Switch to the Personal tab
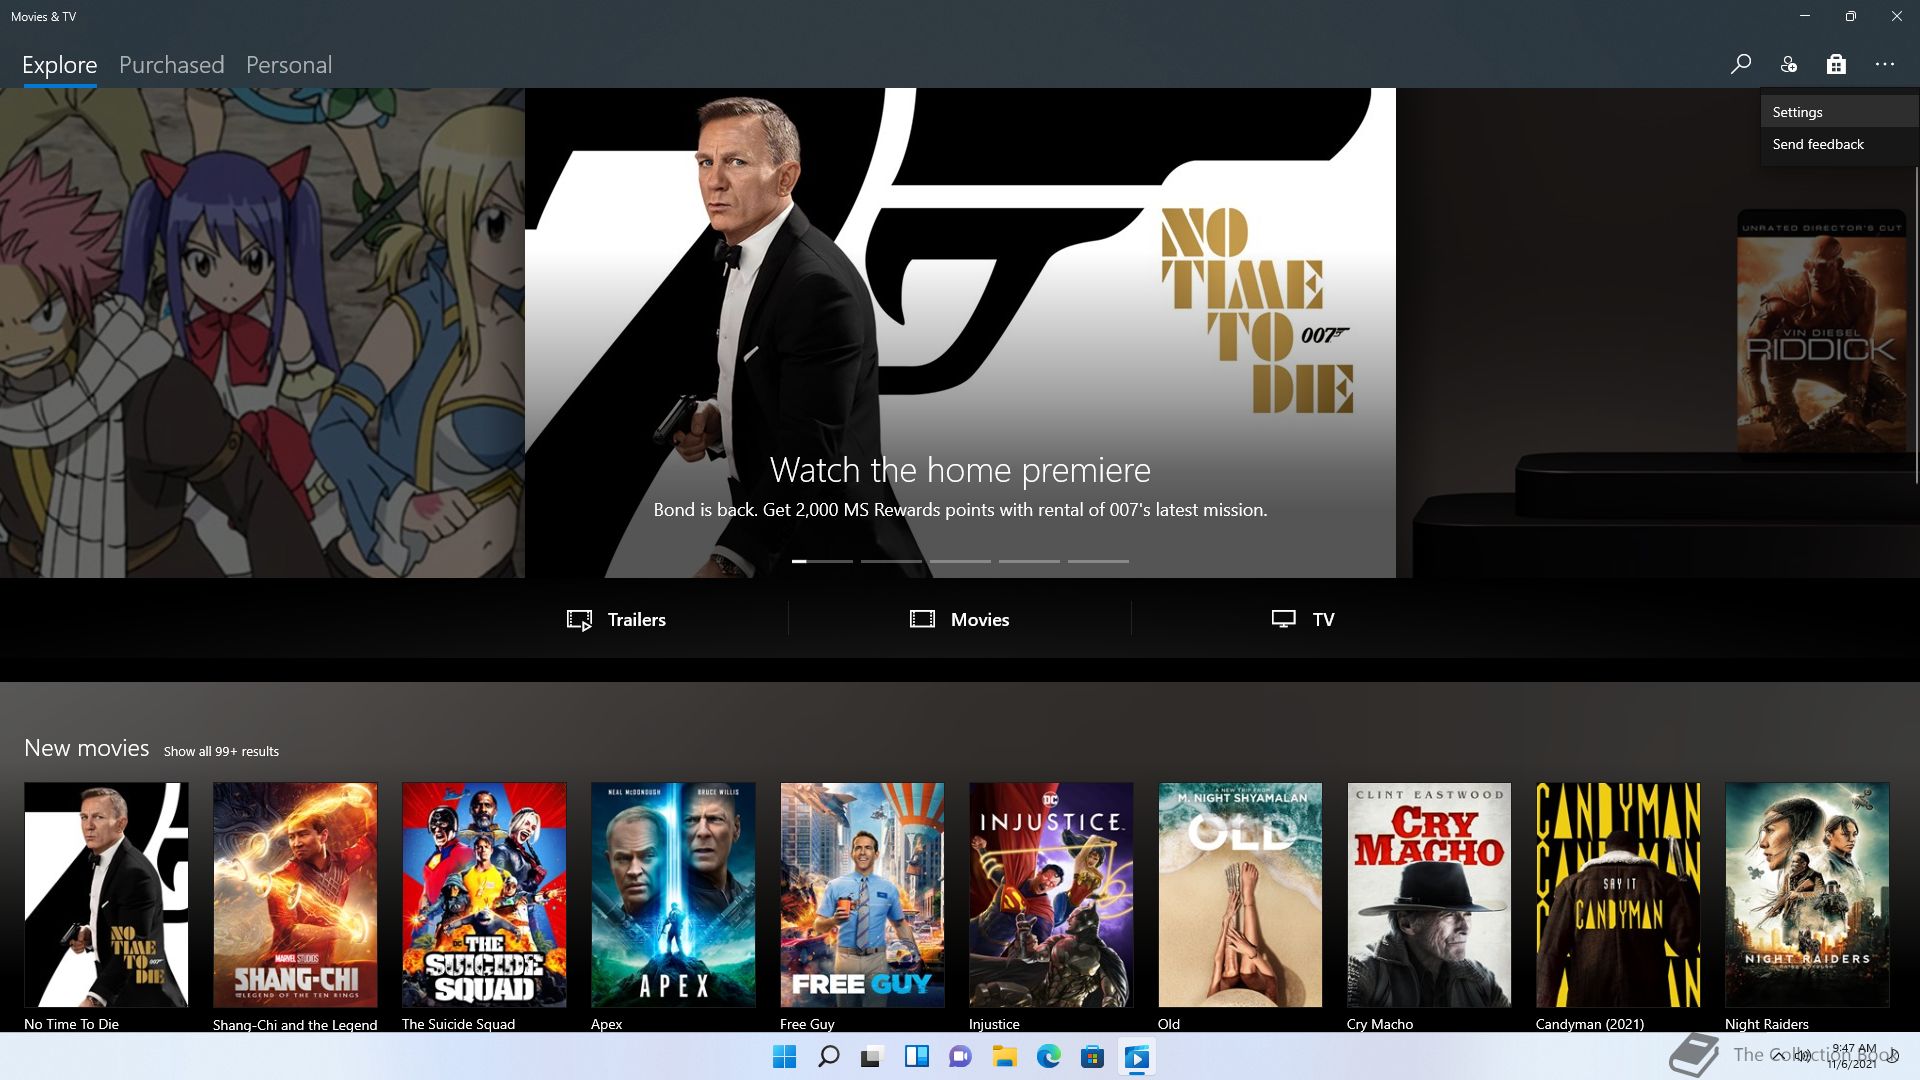Screen dimensions: 1920x1080 [289, 65]
